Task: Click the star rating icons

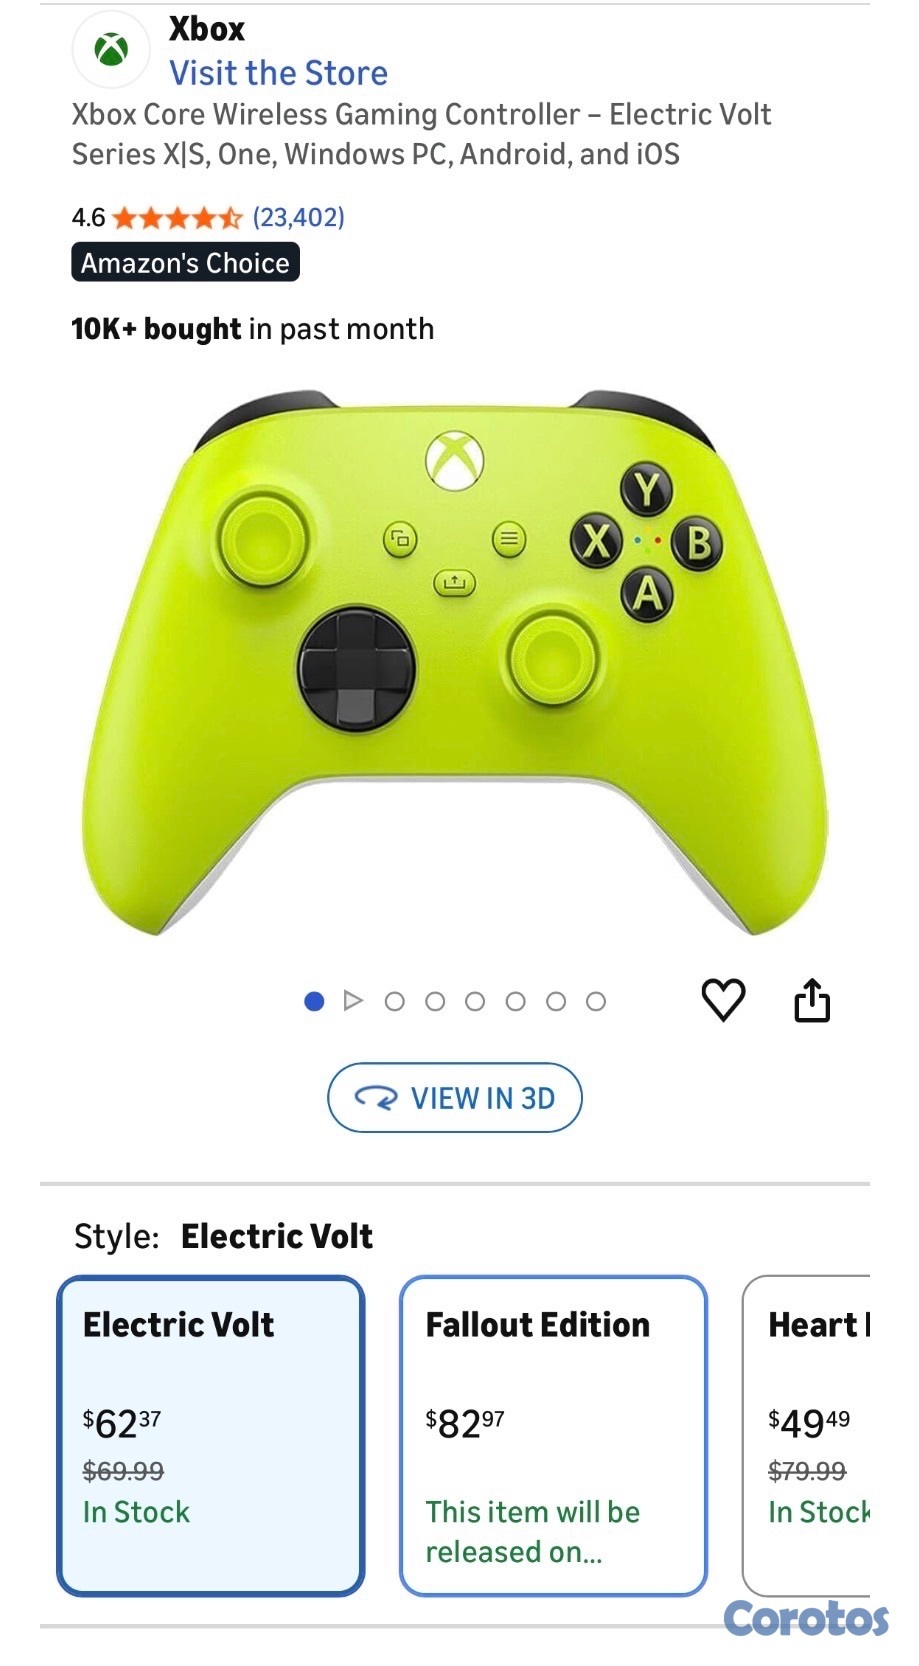Action: click(x=177, y=217)
